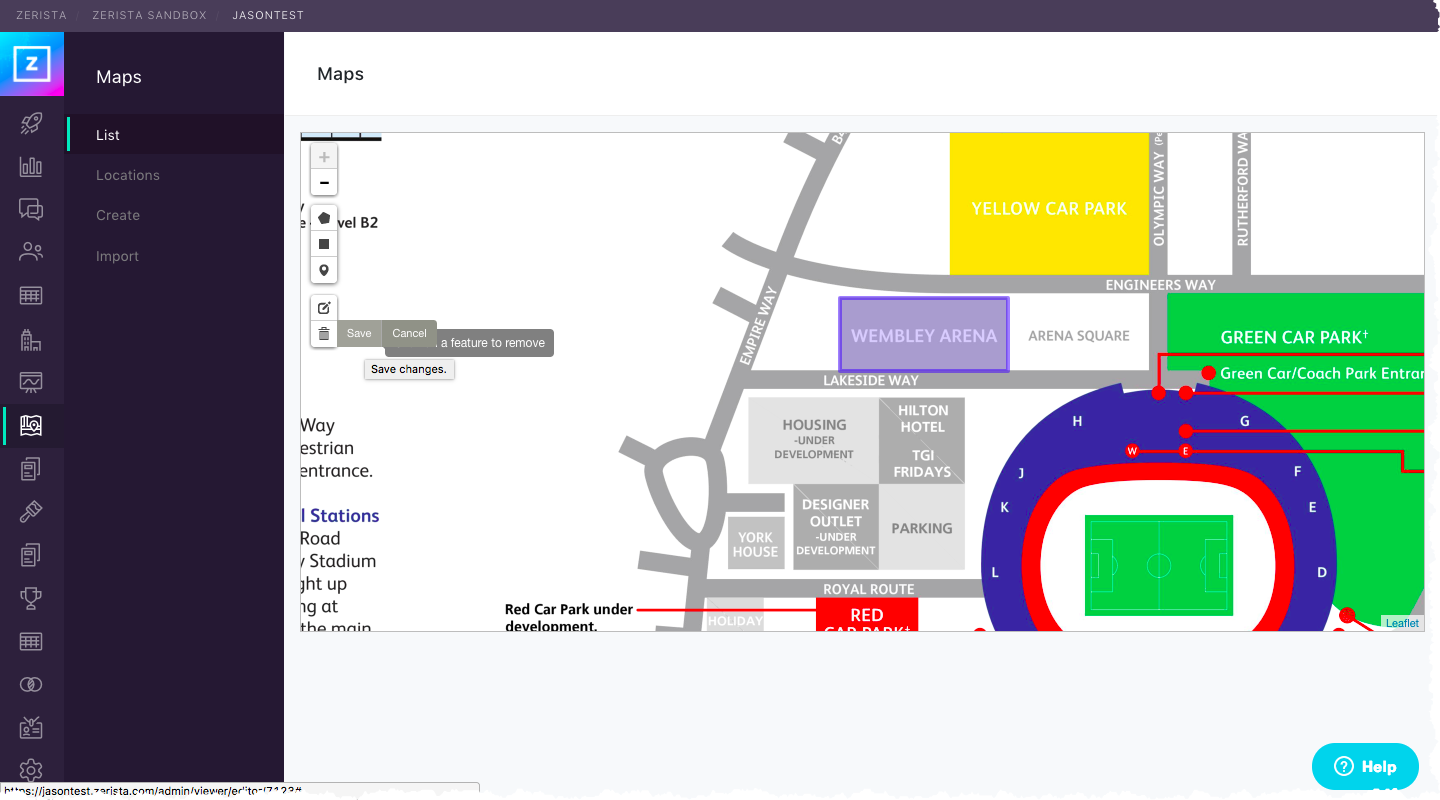Select the maps sidebar icon
Image resolution: width=1440 pixels, height=800 pixels.
[x=31, y=425]
